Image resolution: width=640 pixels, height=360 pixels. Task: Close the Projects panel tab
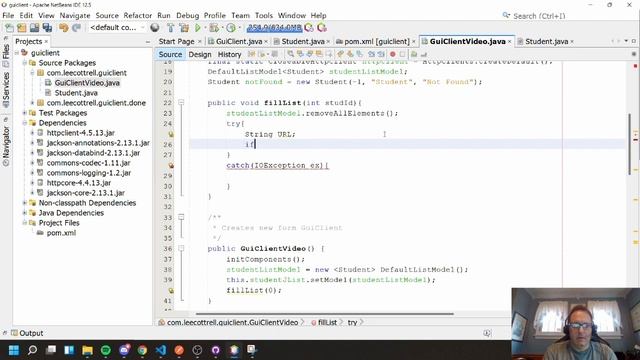coord(46,42)
